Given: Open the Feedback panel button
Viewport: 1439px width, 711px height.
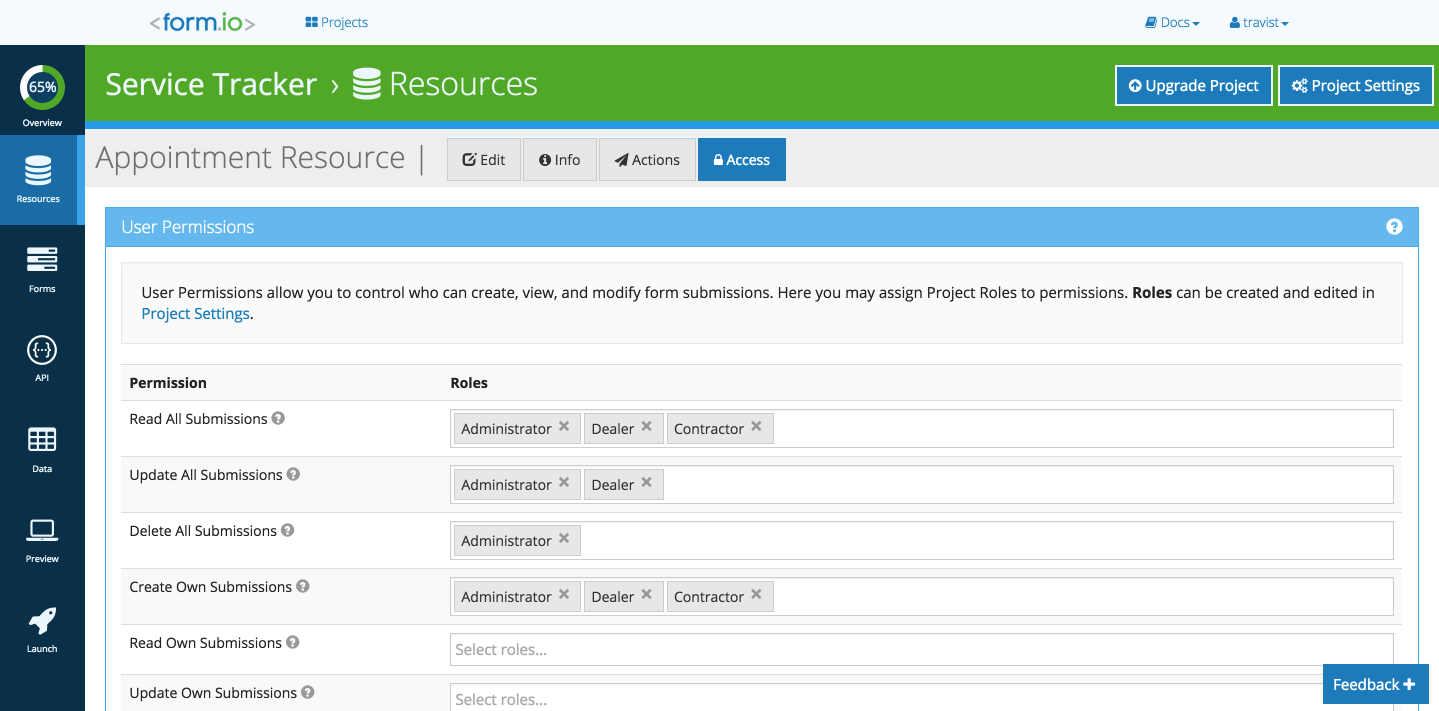Looking at the screenshot, I should 1374,685.
